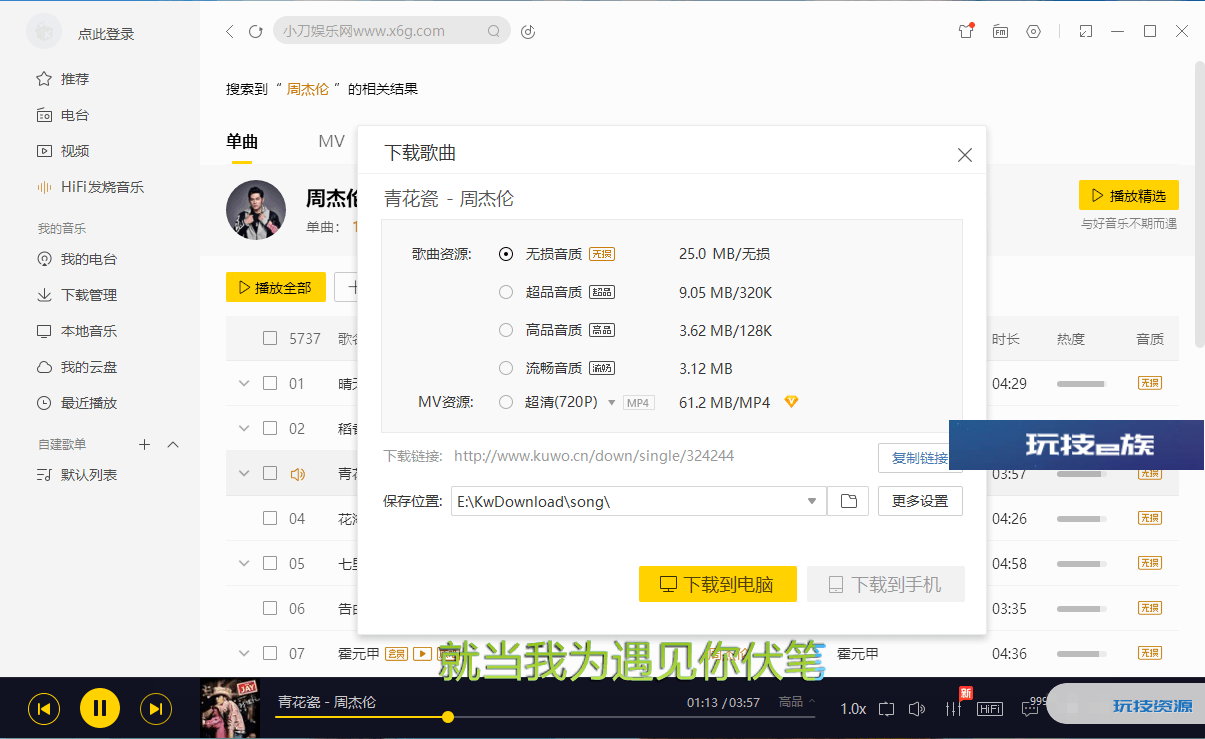The width and height of the screenshot is (1205, 739).
Task: Open the save location dropdown
Action: (812, 501)
